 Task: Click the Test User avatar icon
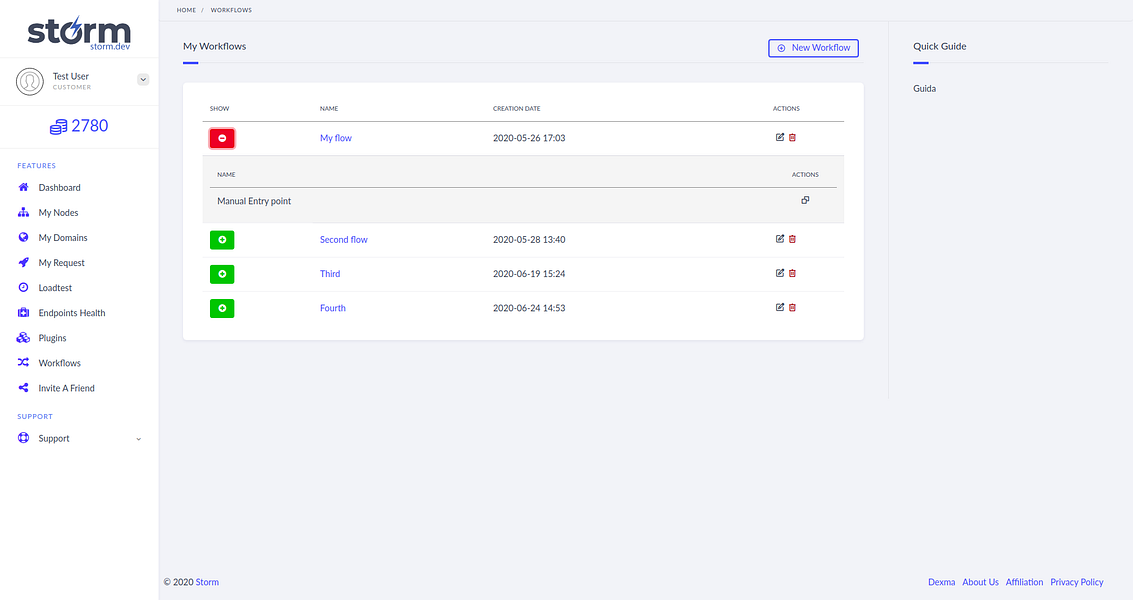[x=30, y=82]
